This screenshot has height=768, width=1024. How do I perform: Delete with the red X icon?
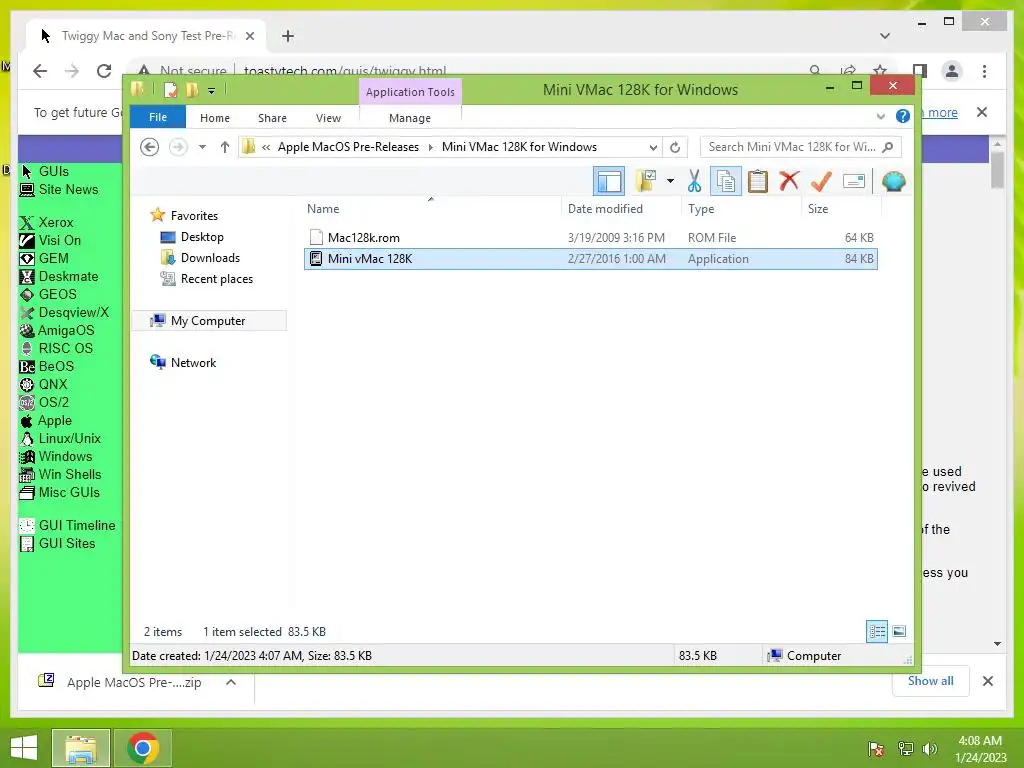(789, 181)
